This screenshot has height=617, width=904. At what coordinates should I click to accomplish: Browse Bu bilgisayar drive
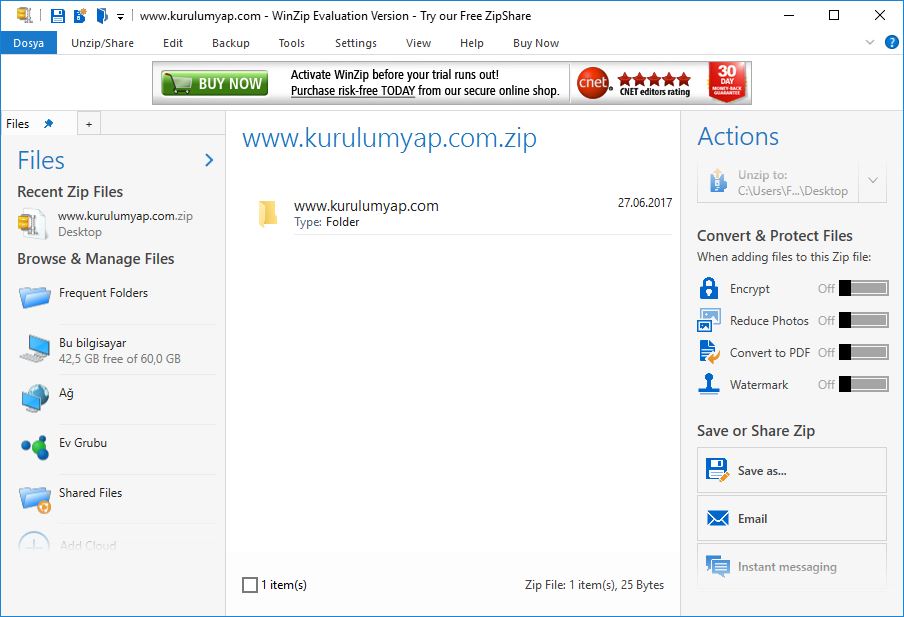tap(92, 343)
